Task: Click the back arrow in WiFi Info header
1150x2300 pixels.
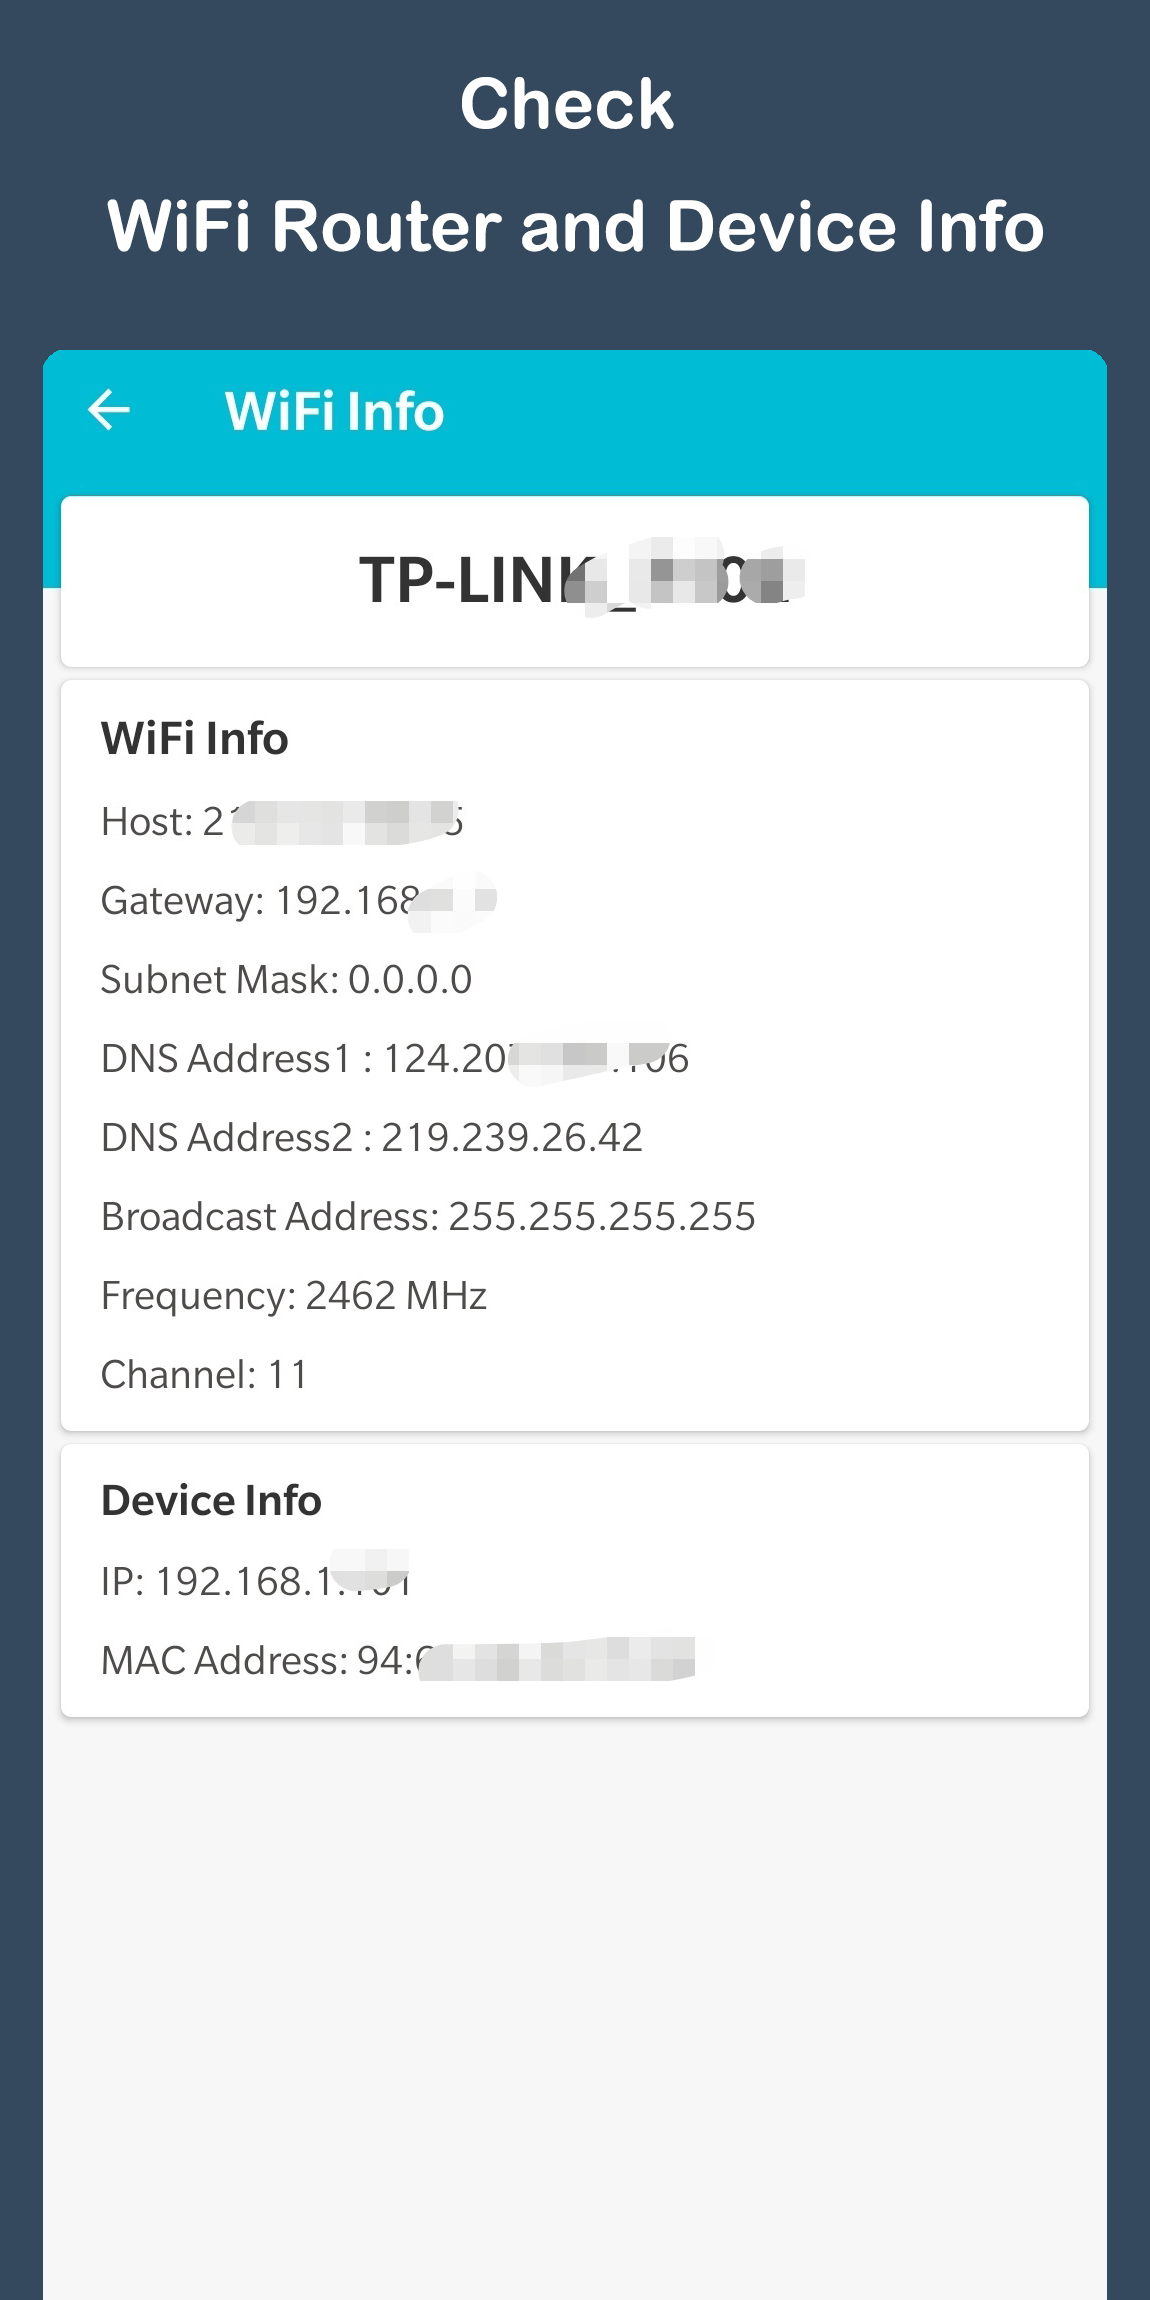Action: 110,408
